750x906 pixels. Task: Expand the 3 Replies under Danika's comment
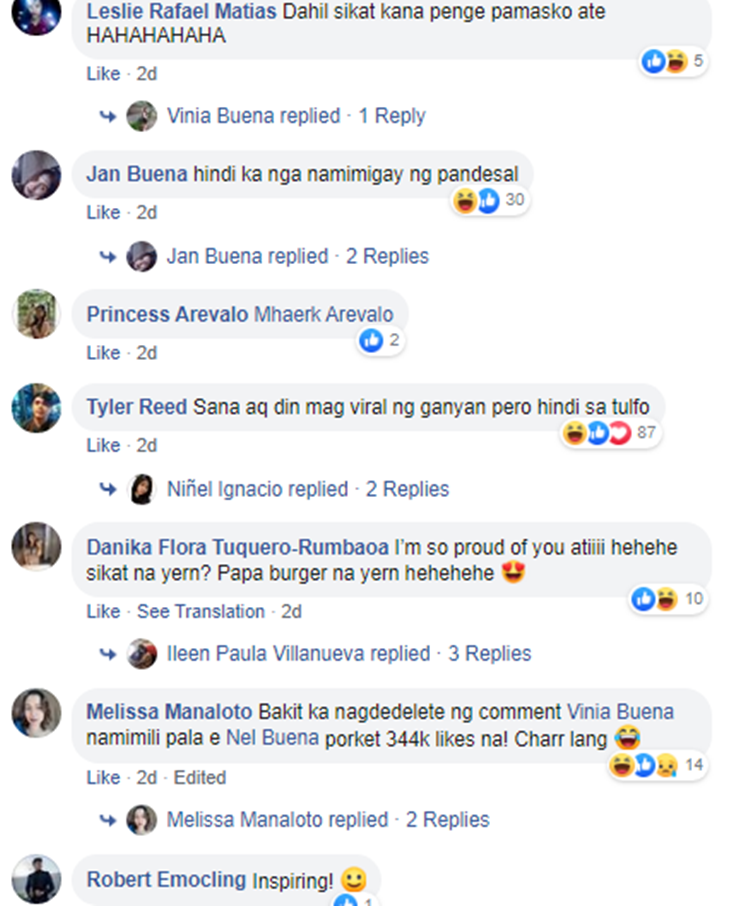(489, 653)
